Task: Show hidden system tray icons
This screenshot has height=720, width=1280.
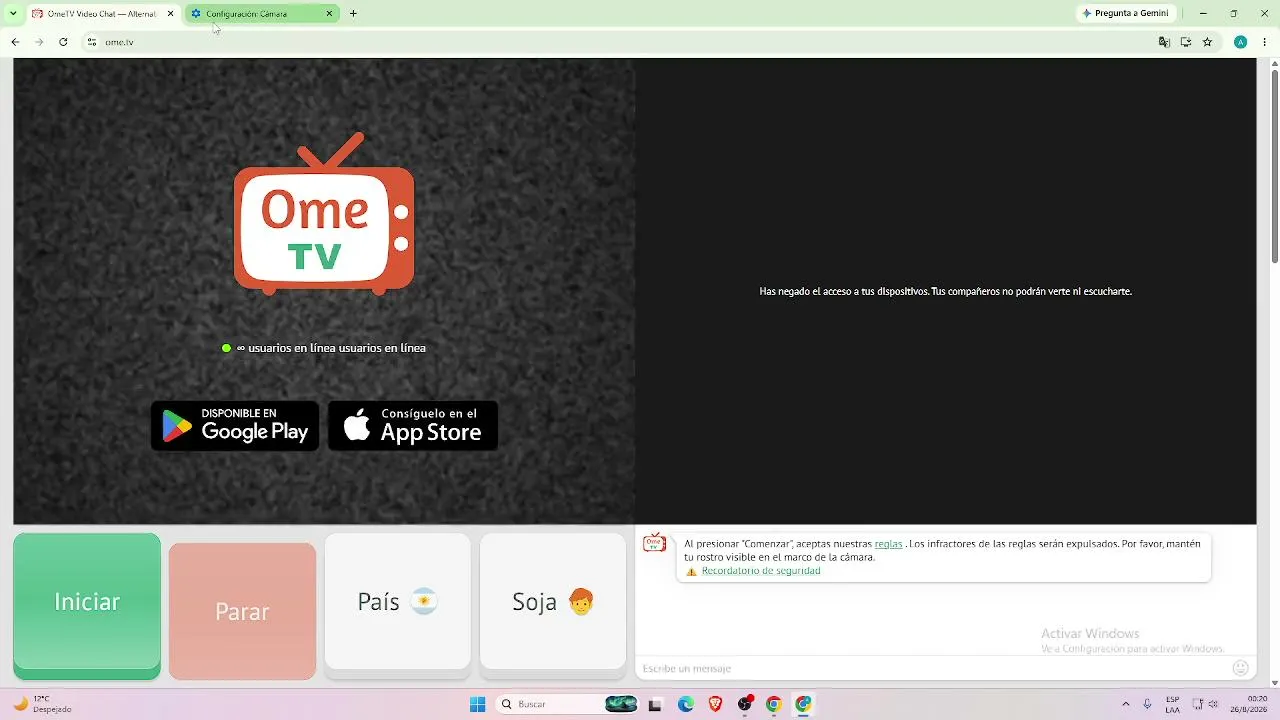Action: click(1126, 704)
